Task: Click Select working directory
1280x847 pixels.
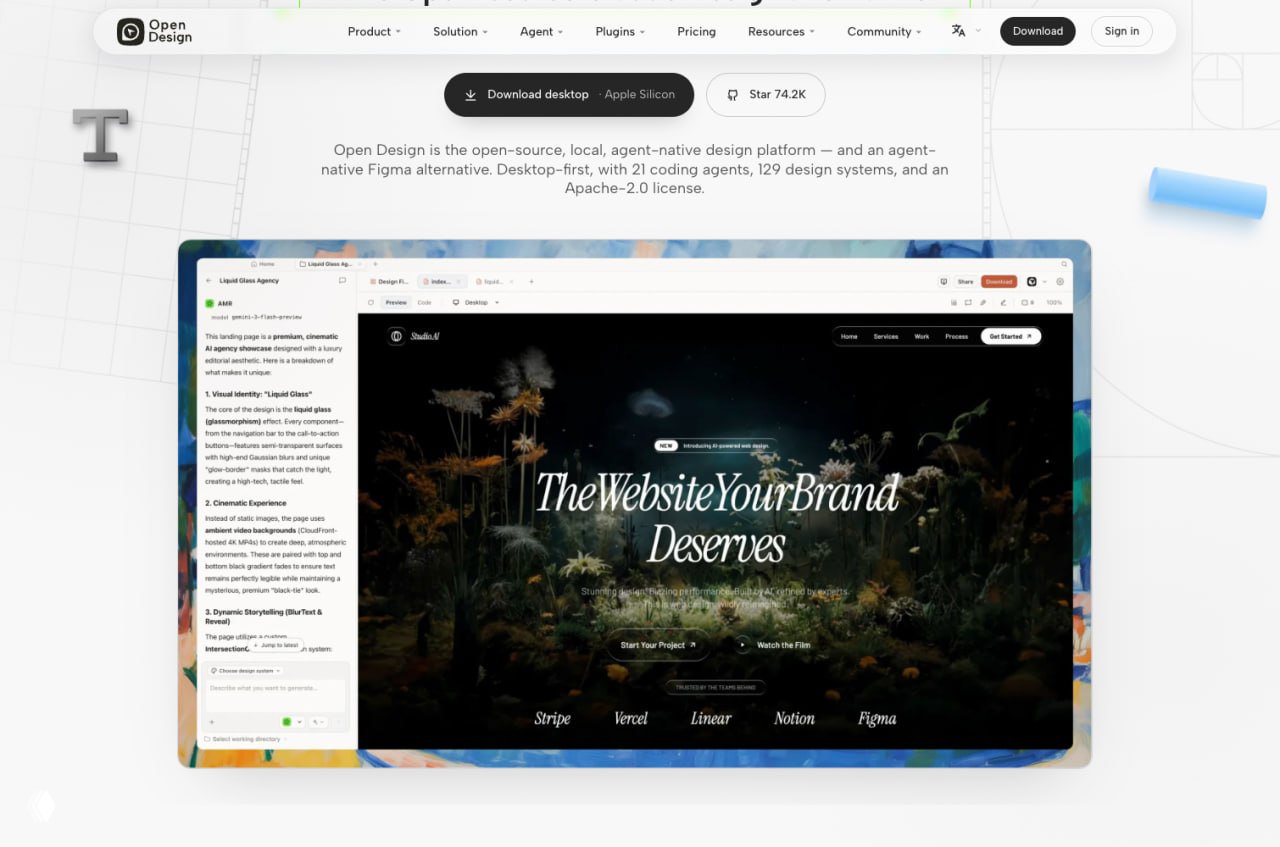Action: coord(247,739)
